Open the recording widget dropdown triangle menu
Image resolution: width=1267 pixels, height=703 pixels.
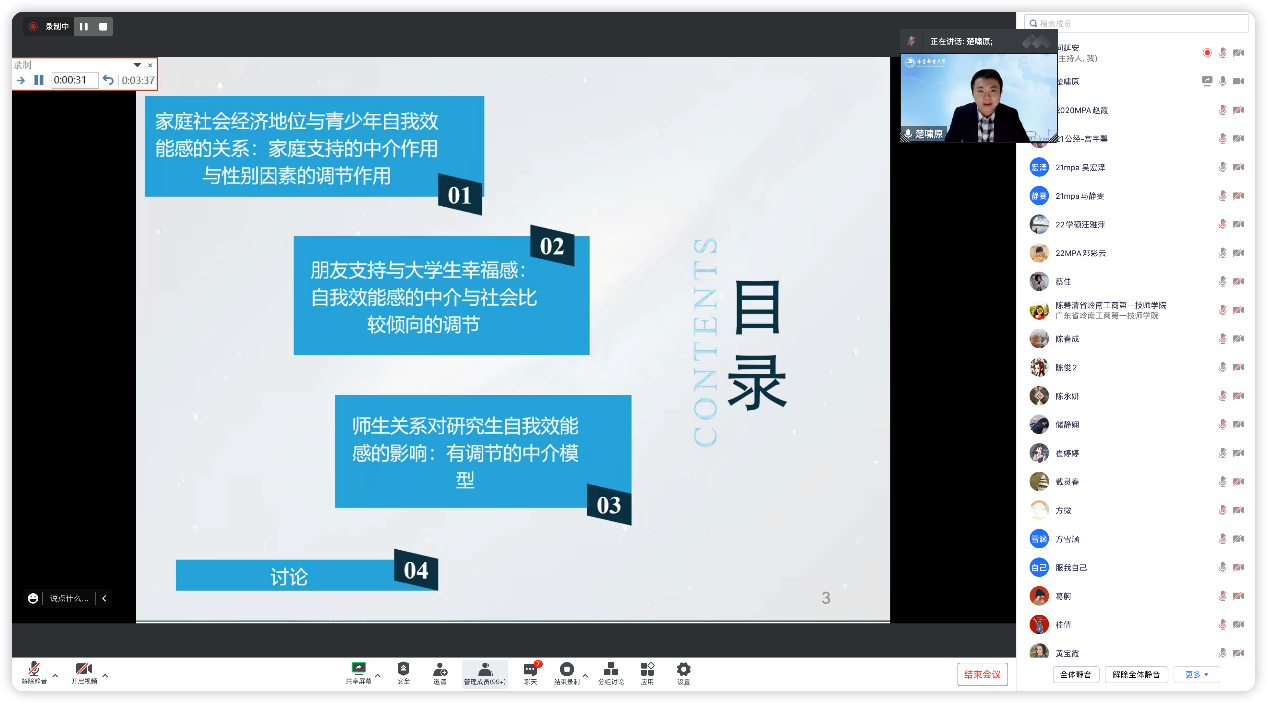[137, 65]
